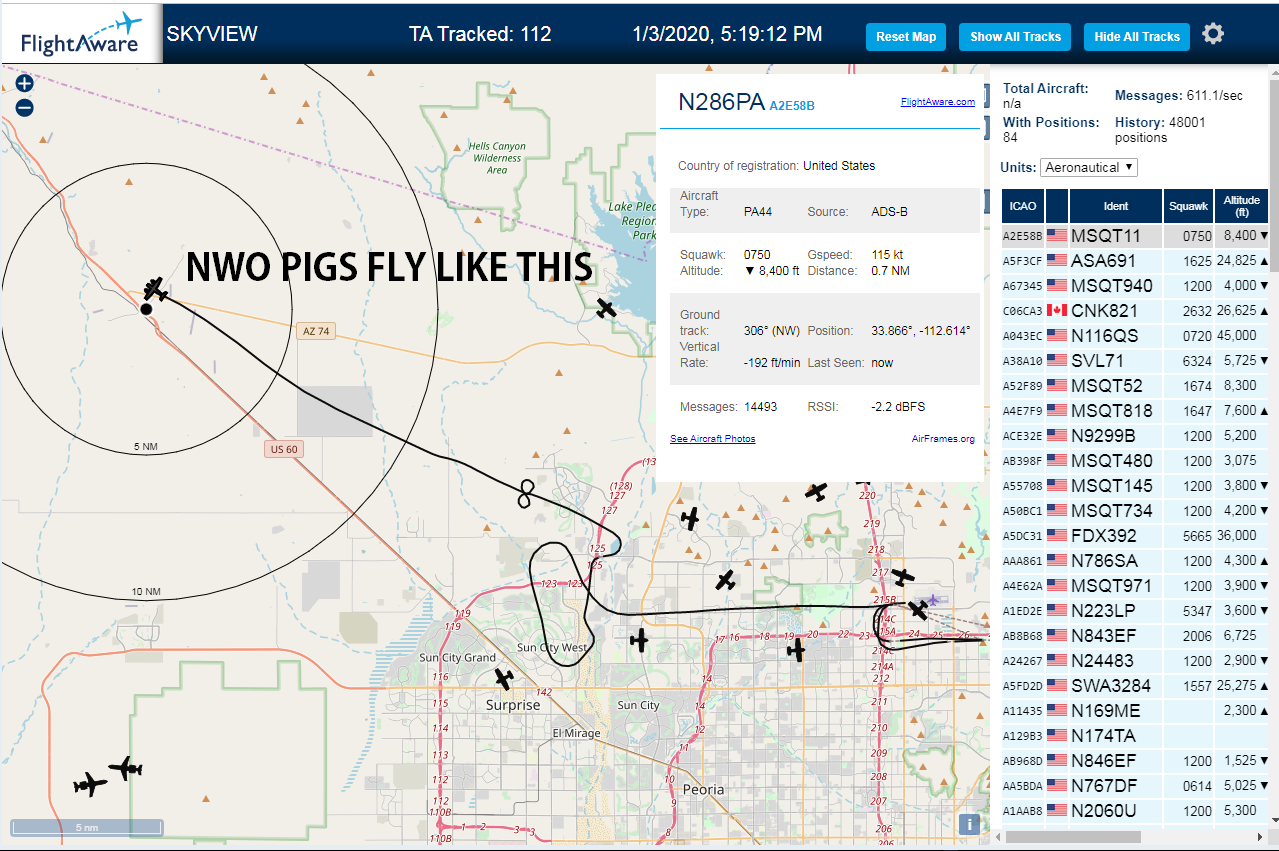Sort the table by ICAO column
This screenshot has width=1279, height=851.
(x=1022, y=206)
